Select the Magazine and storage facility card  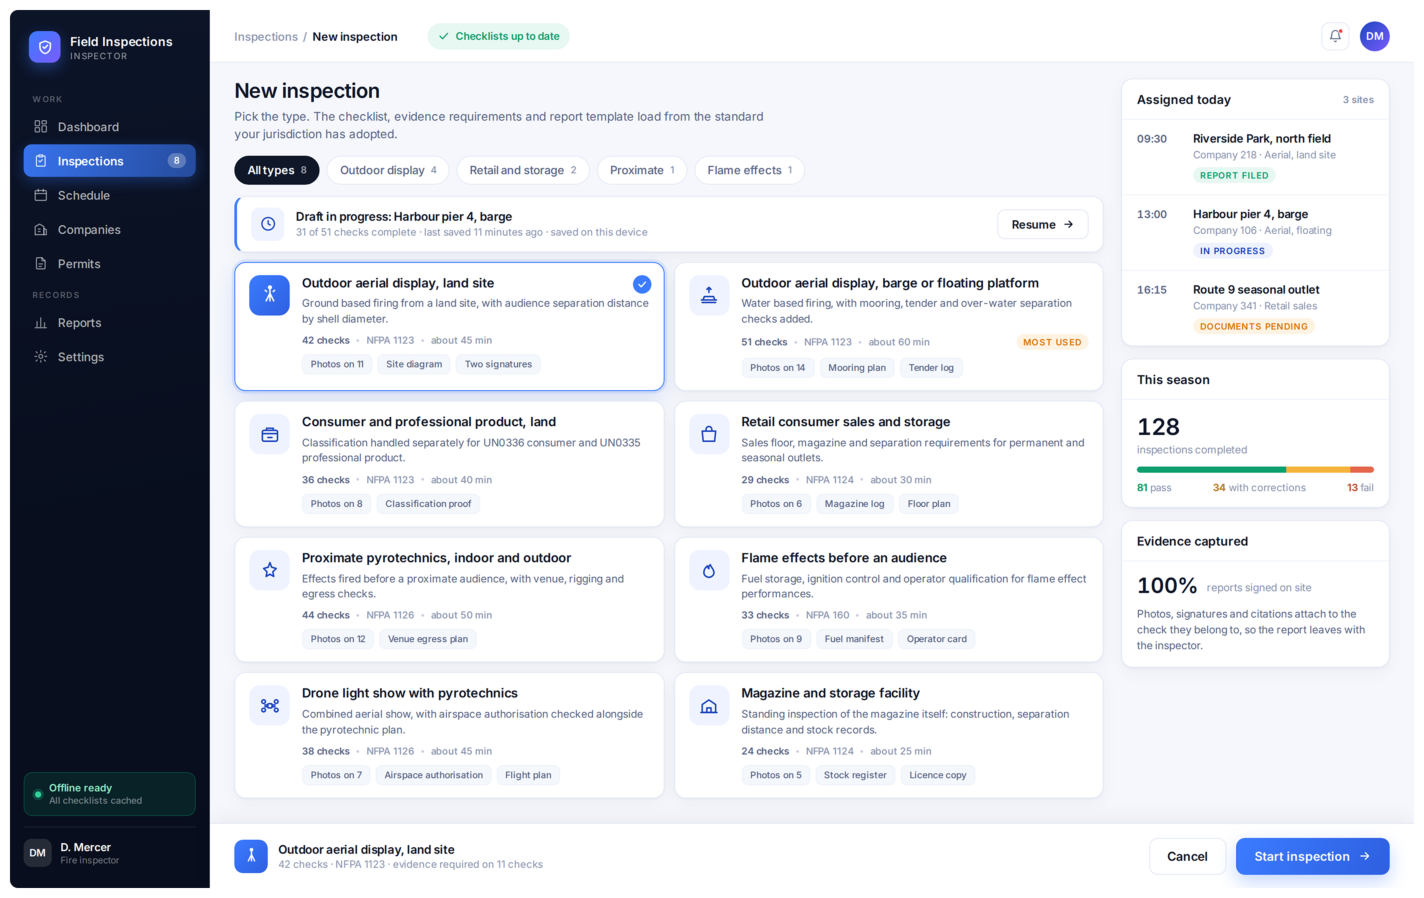coord(889,735)
